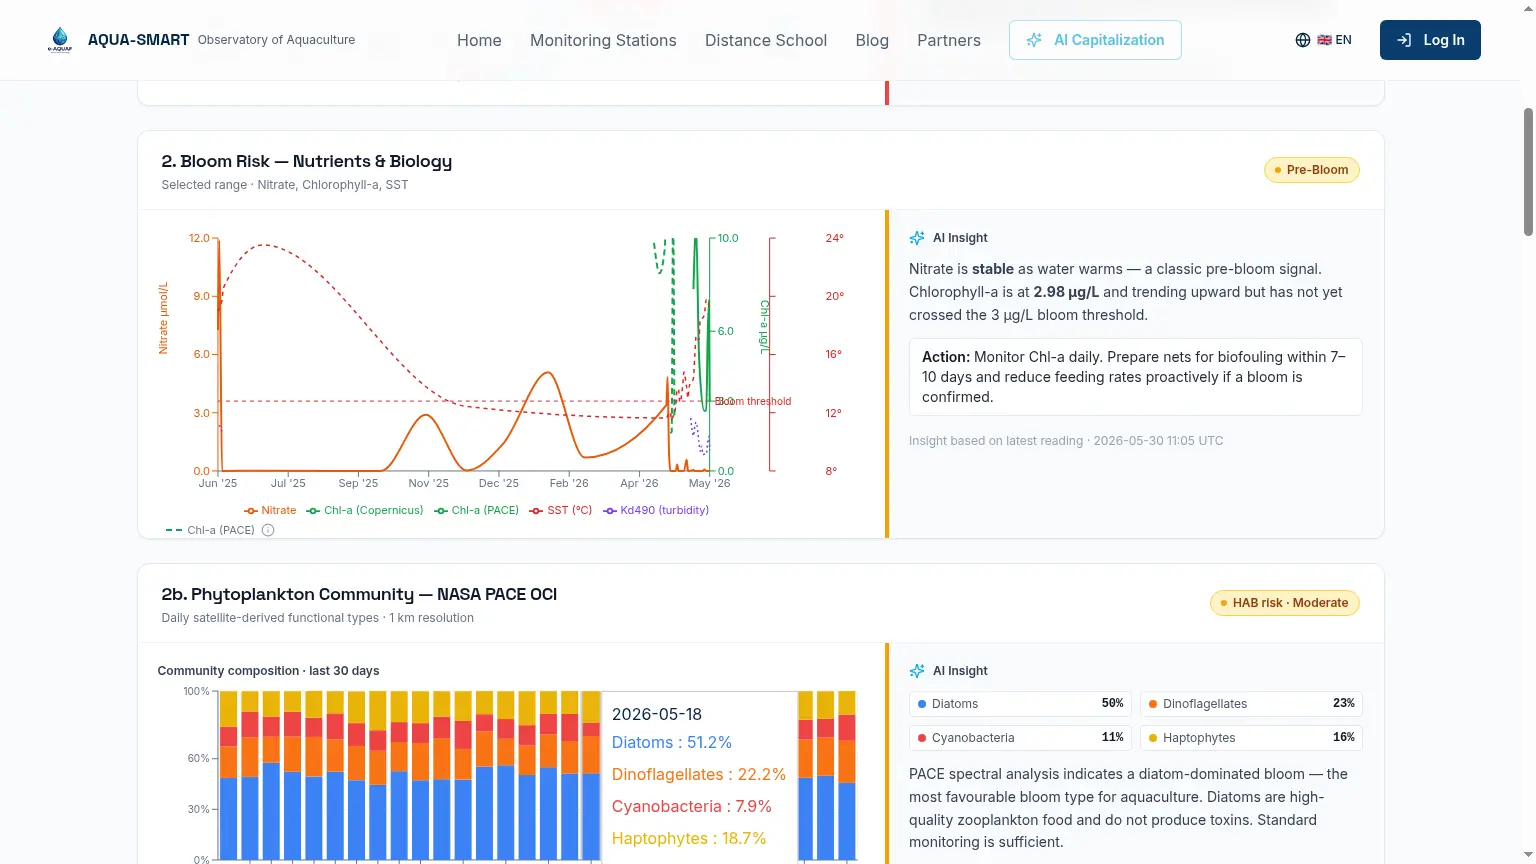Click the Dinoflagellates 23% chip

[x=1251, y=704]
